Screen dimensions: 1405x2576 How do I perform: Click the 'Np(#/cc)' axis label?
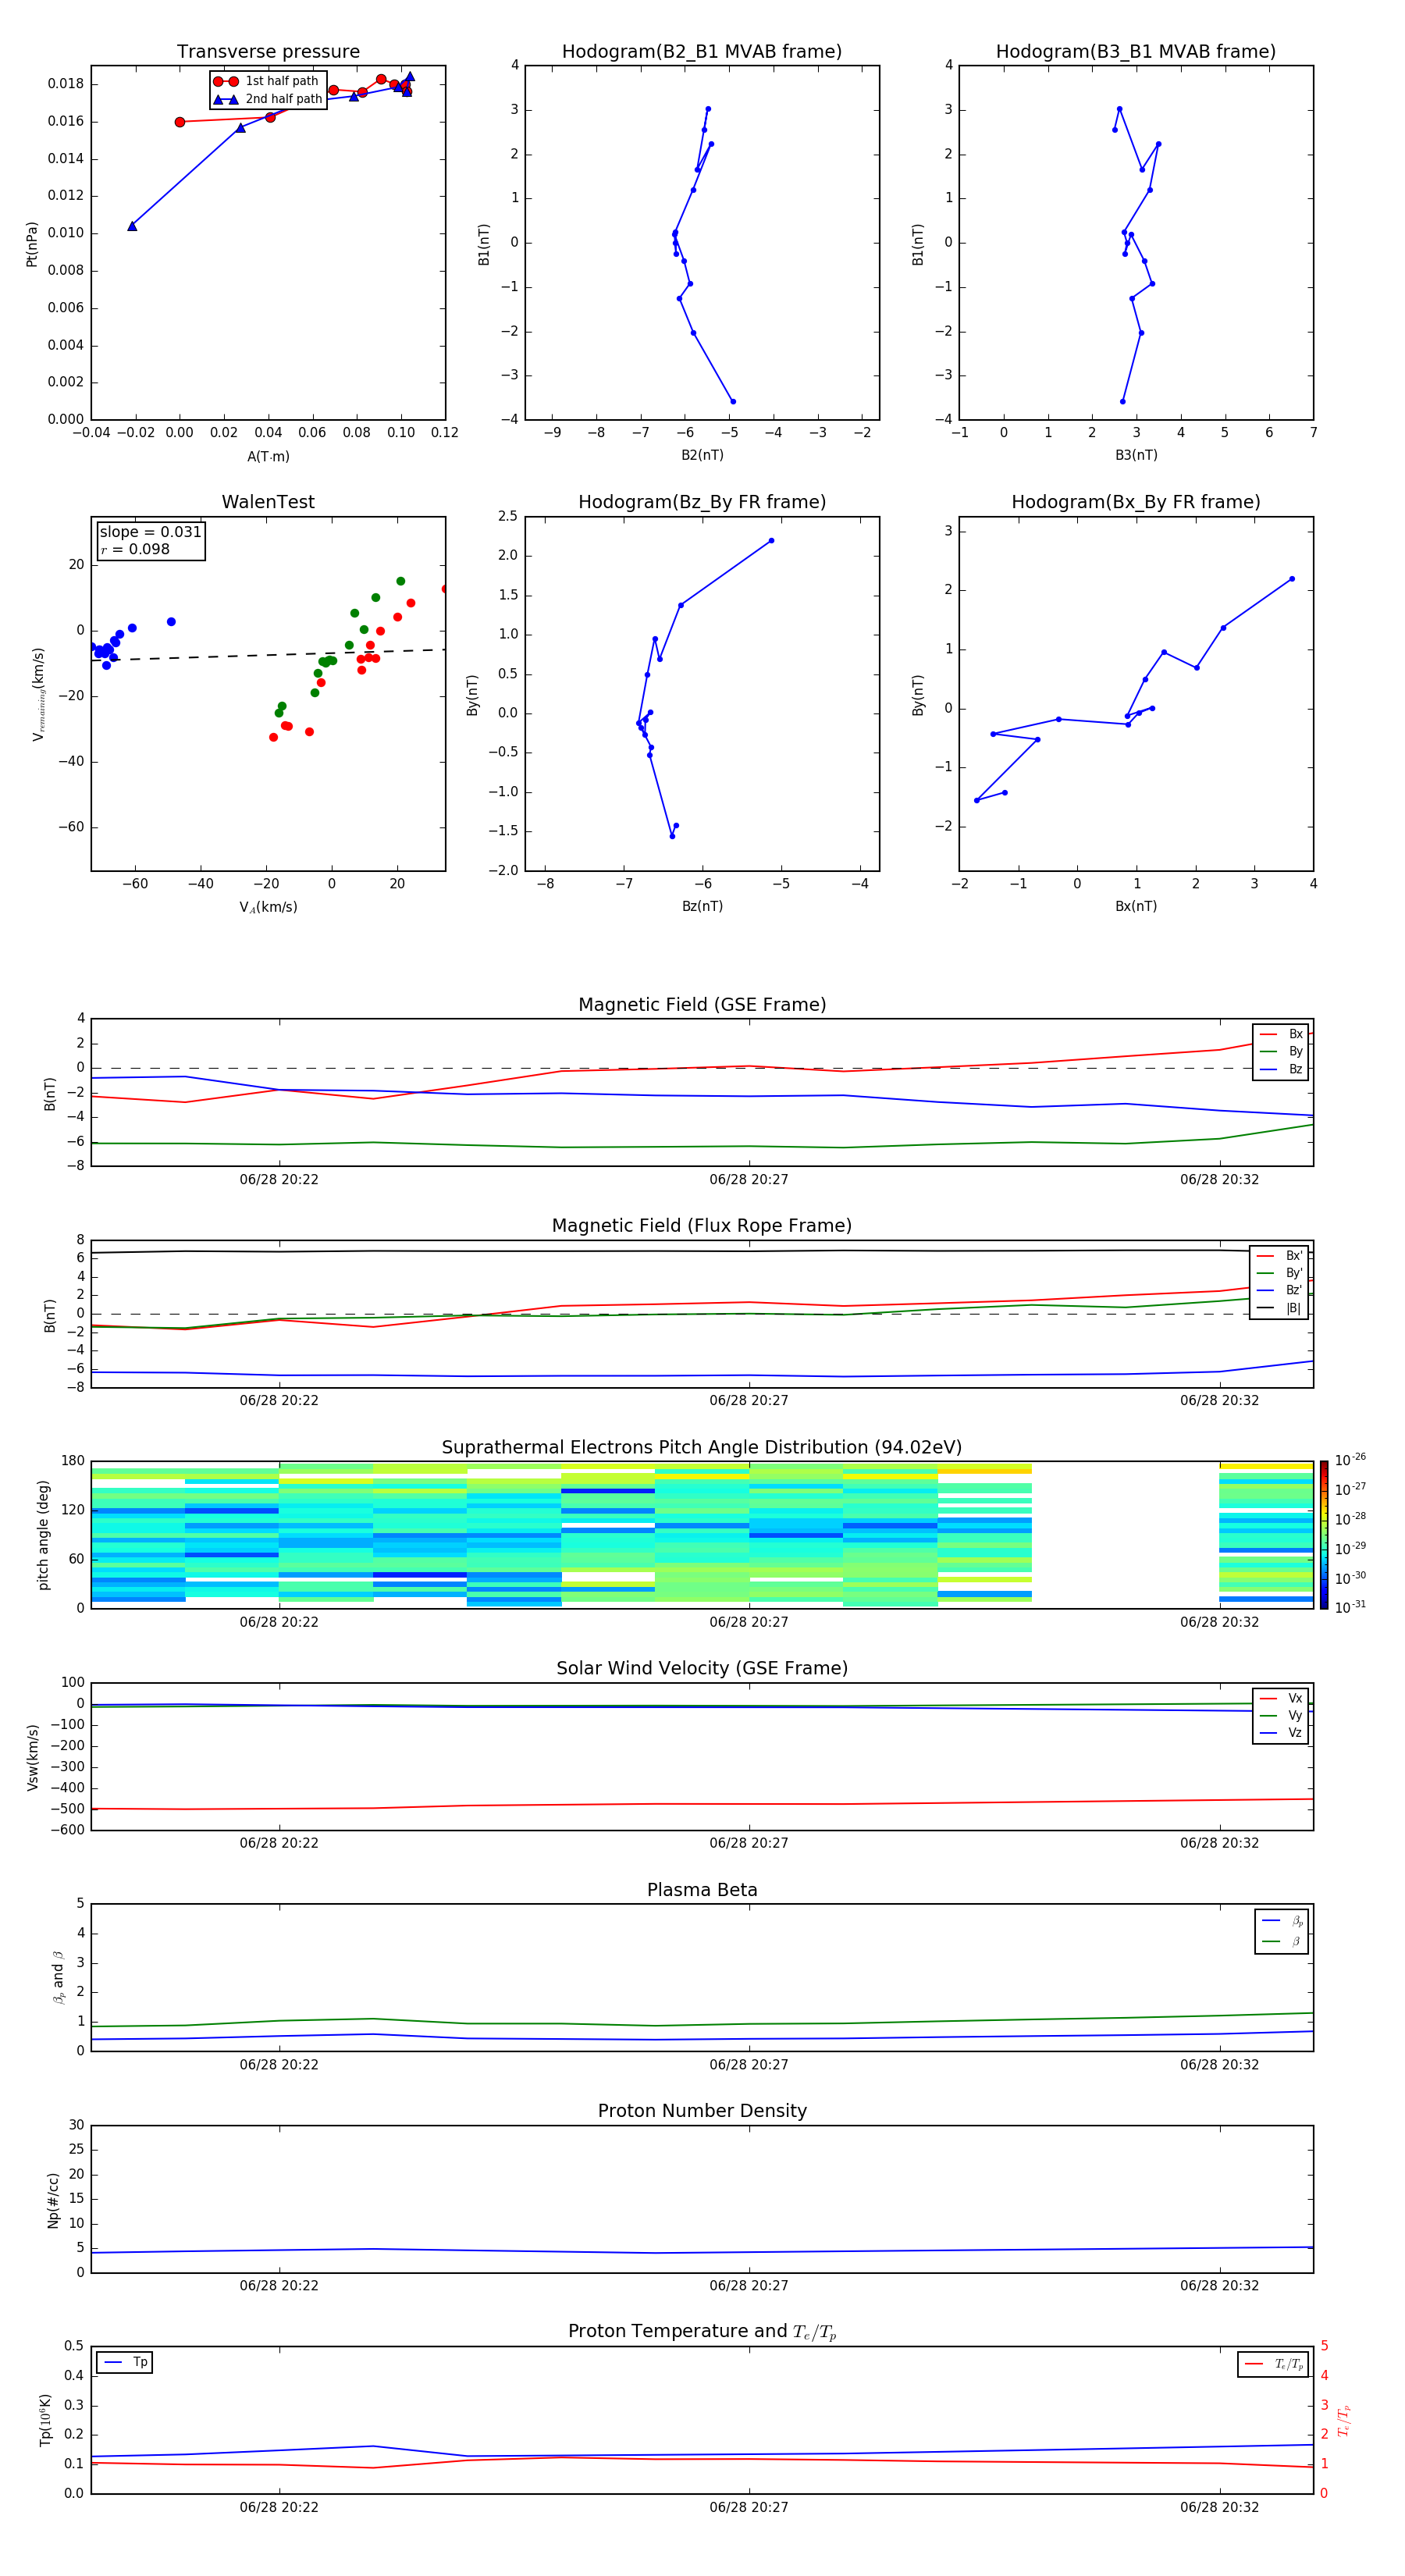click(x=53, y=2200)
